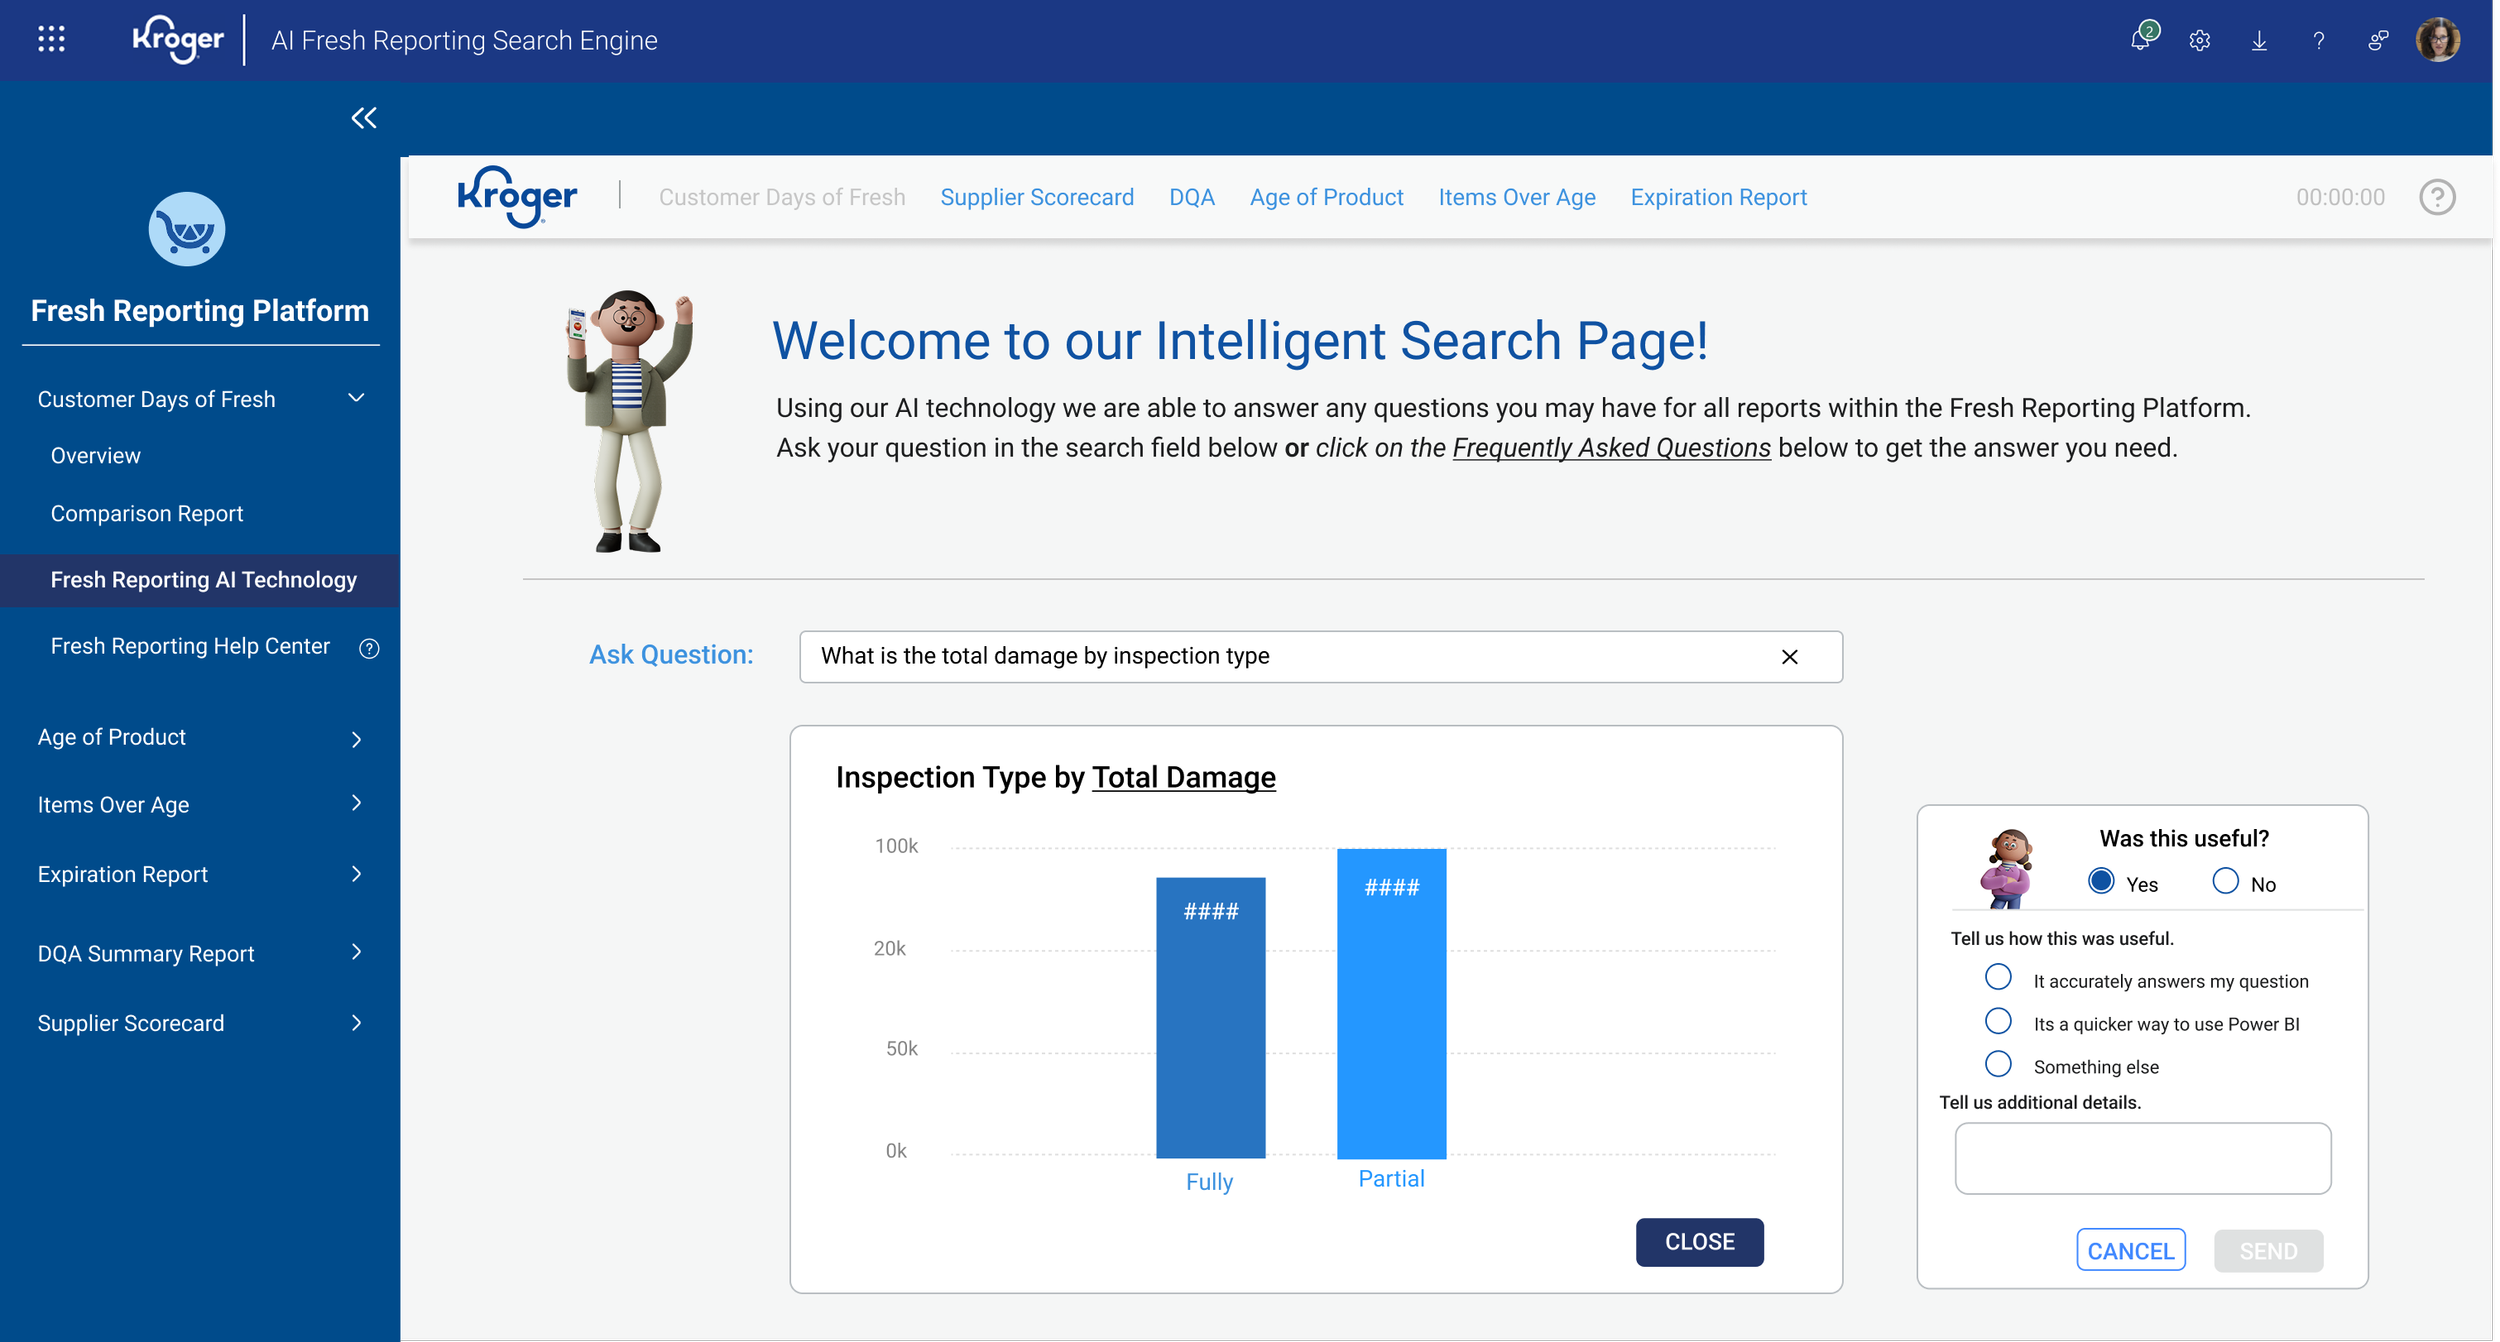The height and width of the screenshot is (1342, 2500).
Task: Open the Expiration Report top tab
Action: point(1718,197)
